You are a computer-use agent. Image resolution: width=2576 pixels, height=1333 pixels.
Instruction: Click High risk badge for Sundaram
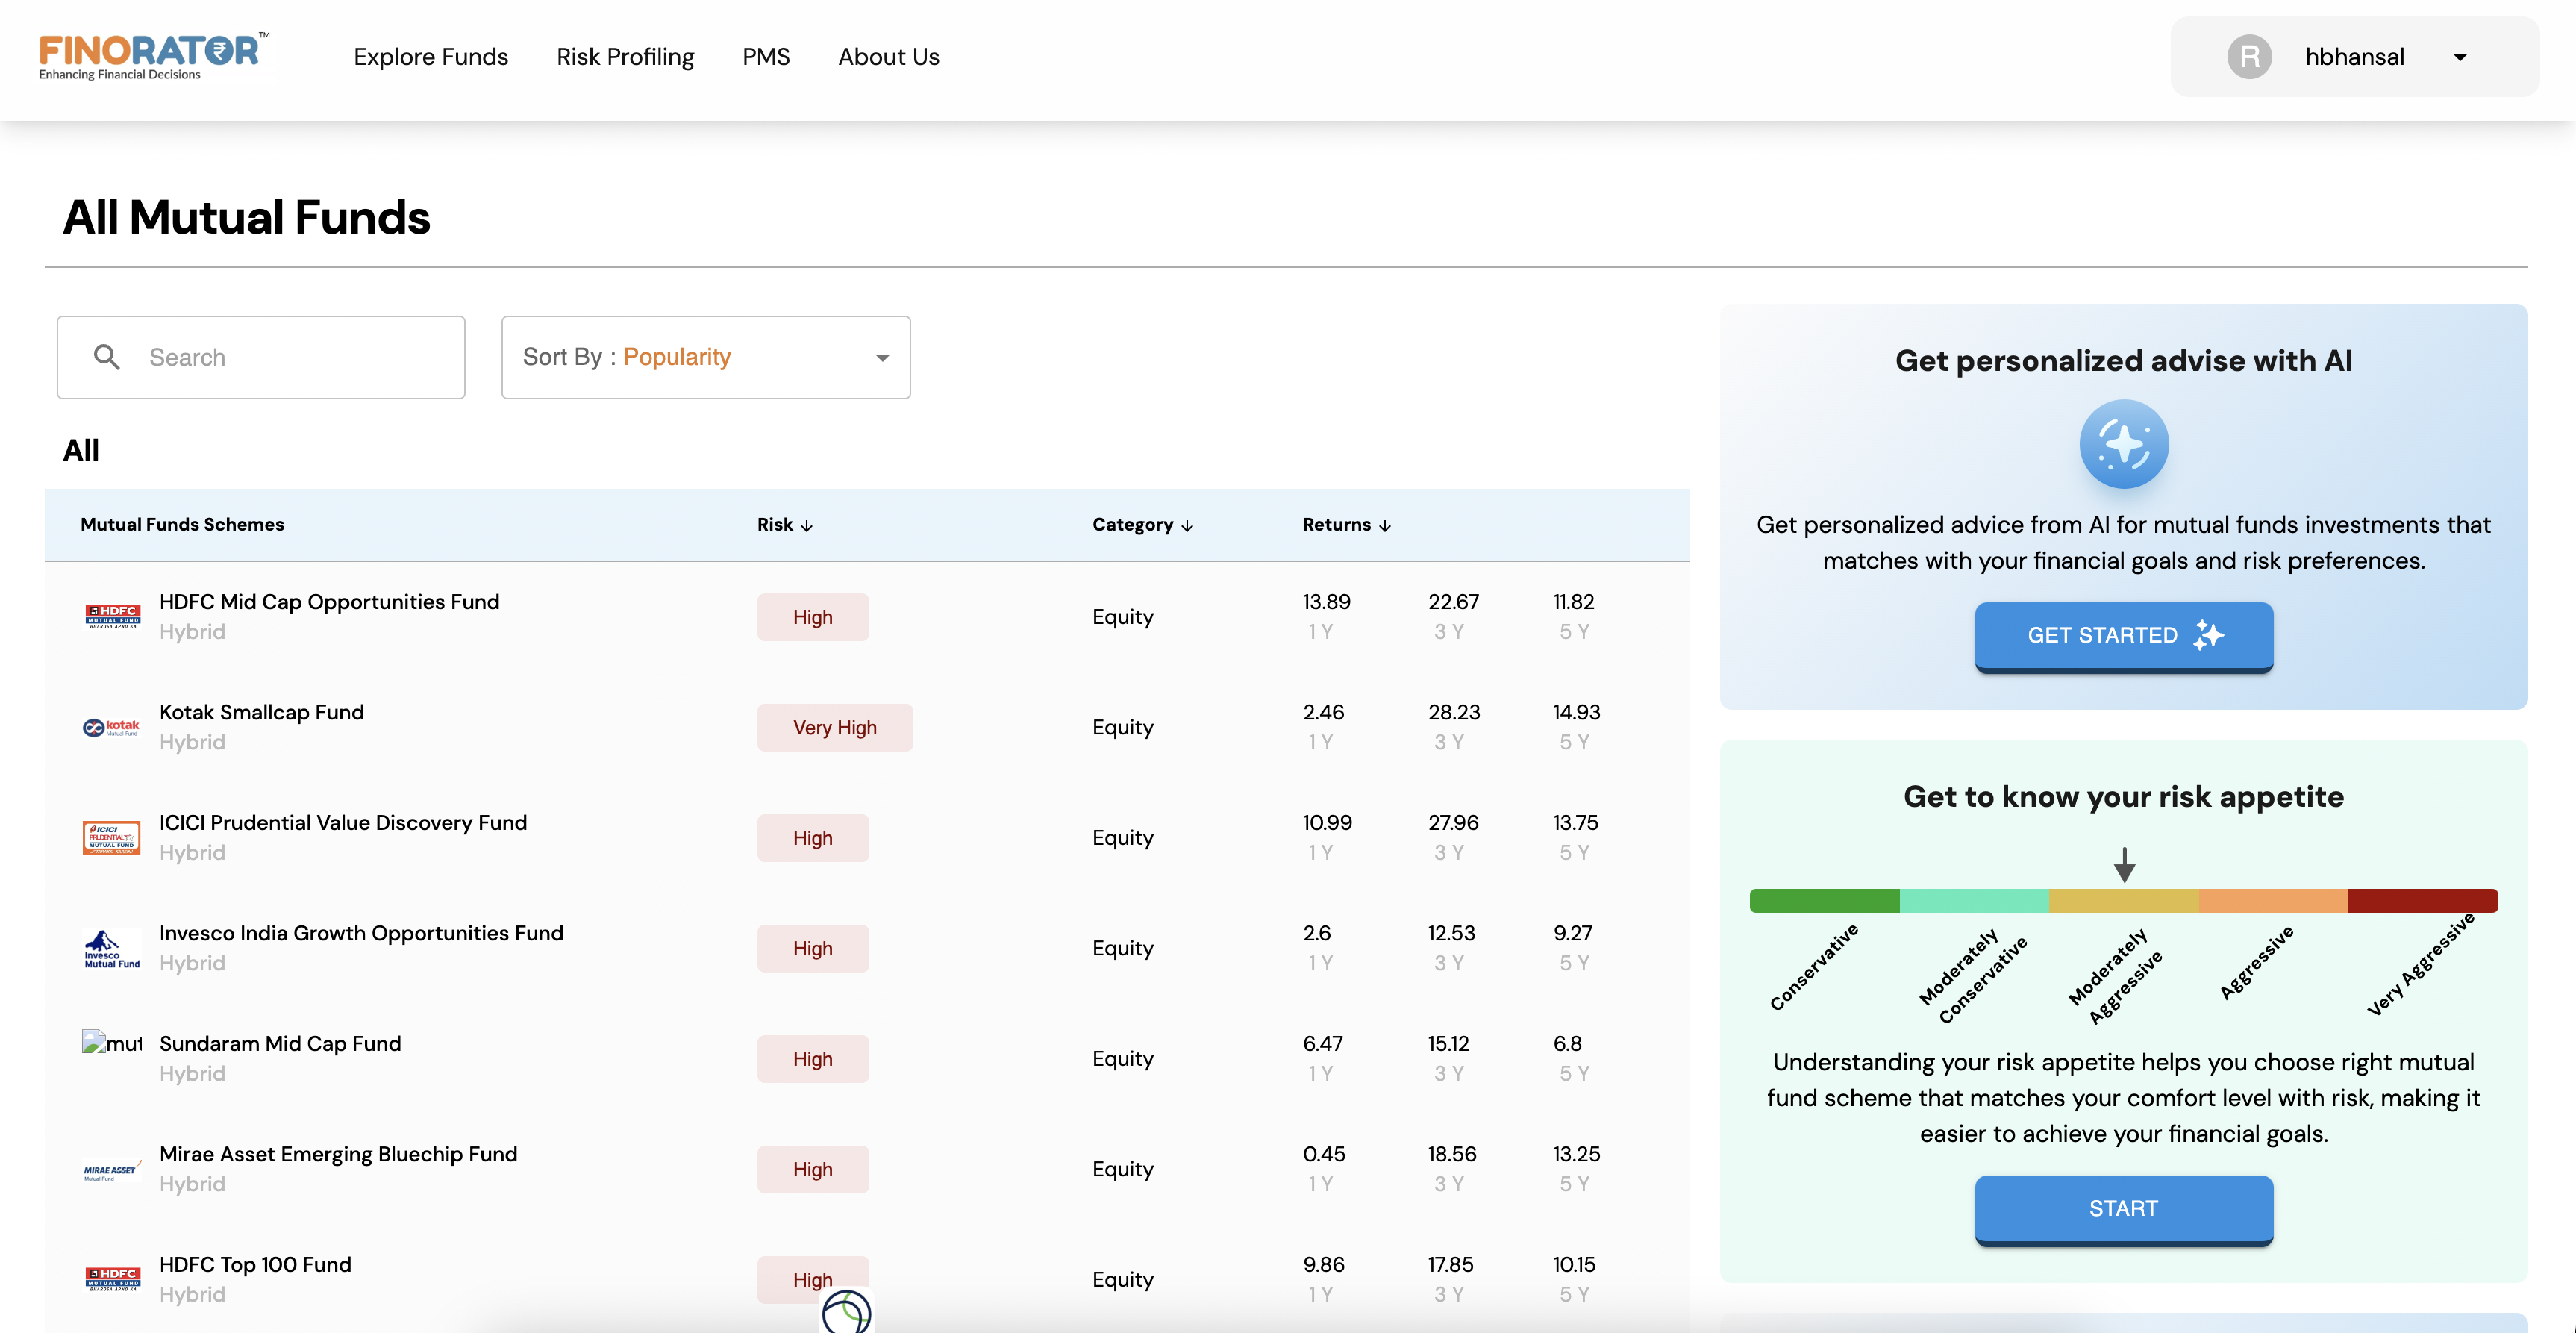pyautogui.click(x=813, y=1058)
